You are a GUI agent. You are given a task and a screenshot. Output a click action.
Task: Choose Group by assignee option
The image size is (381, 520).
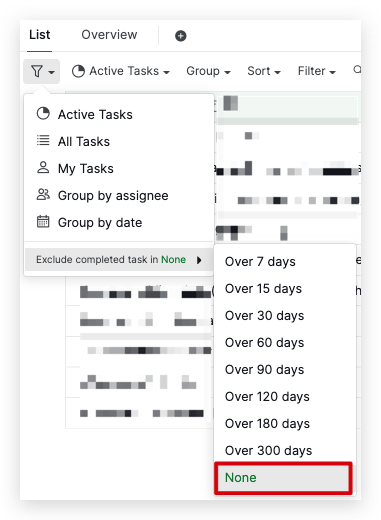119,195
